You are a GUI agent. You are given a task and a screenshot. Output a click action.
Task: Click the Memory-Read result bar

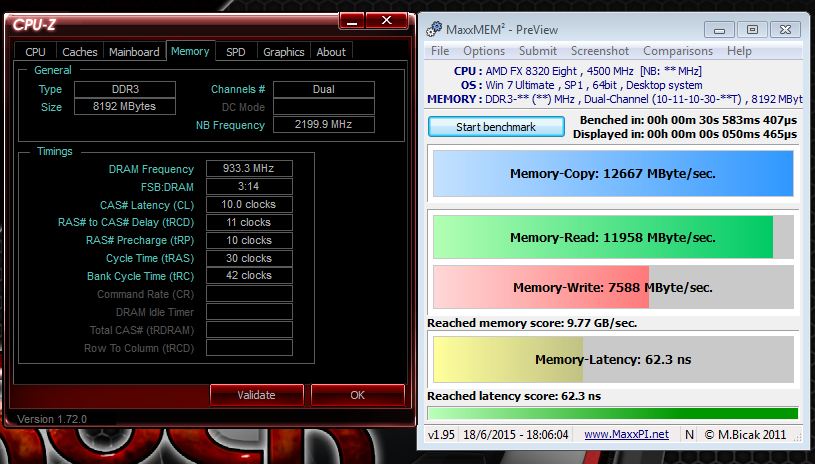coord(613,237)
